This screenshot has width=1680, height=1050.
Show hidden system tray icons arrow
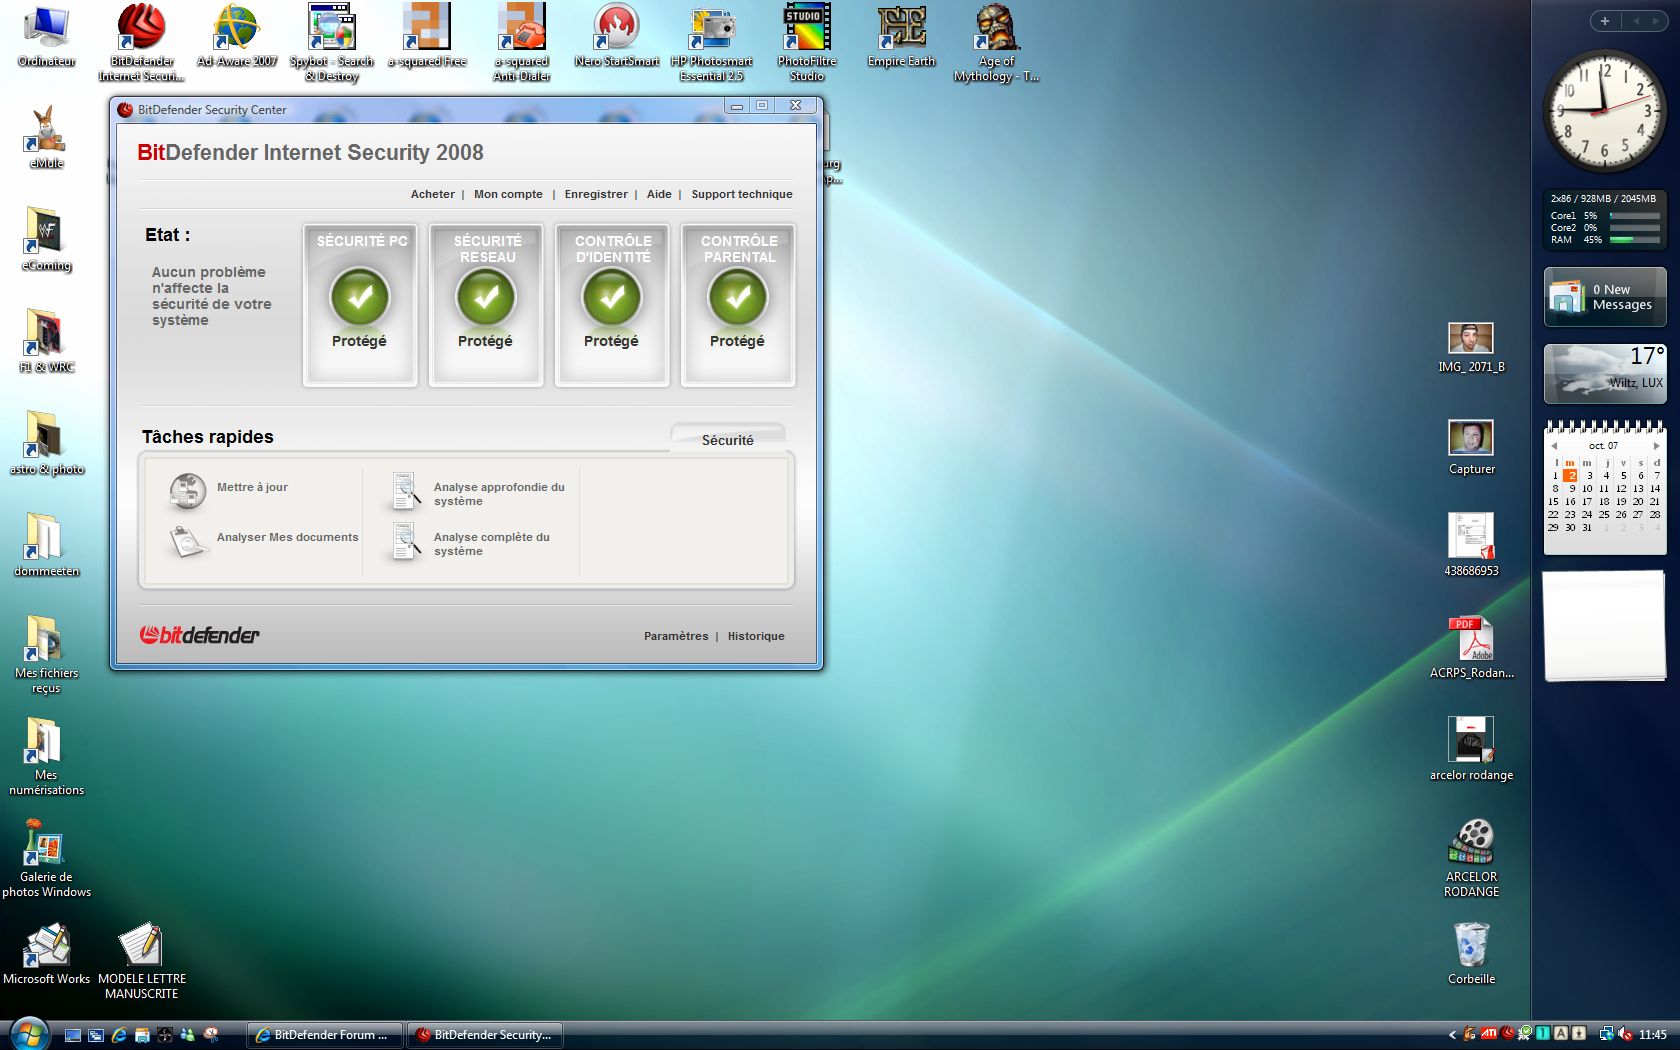pyautogui.click(x=1452, y=1035)
